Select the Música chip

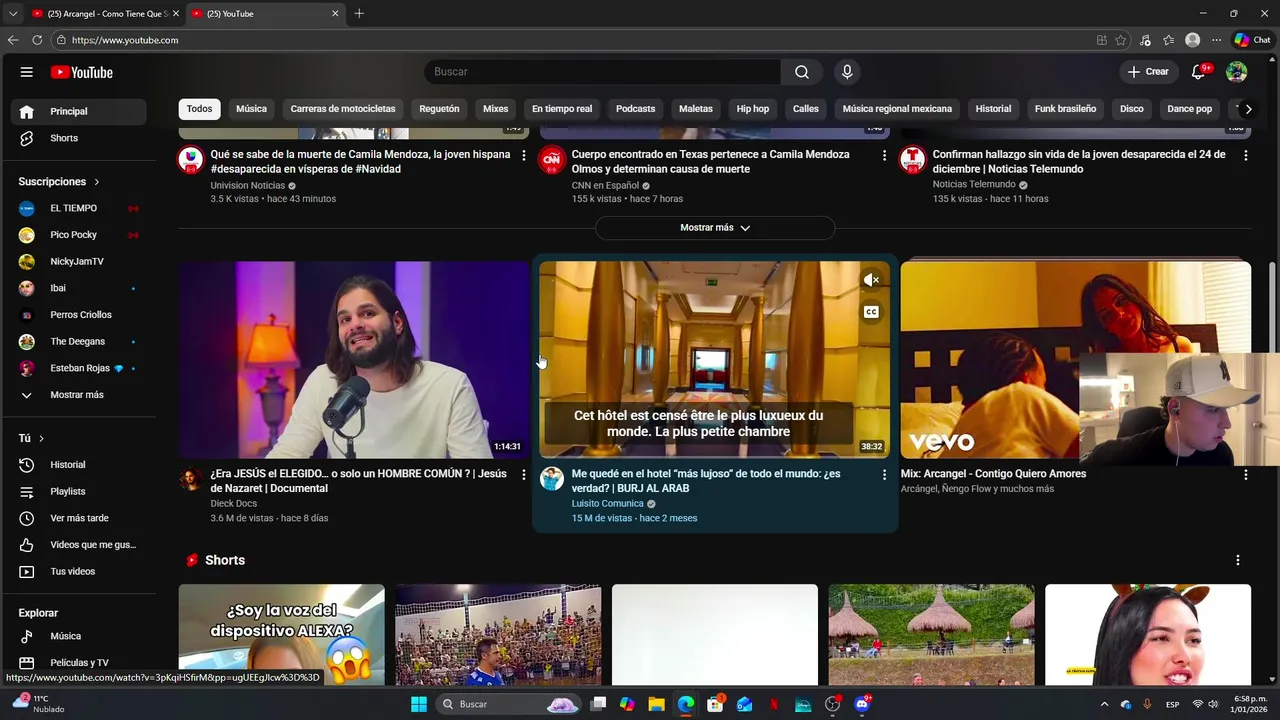tap(251, 109)
